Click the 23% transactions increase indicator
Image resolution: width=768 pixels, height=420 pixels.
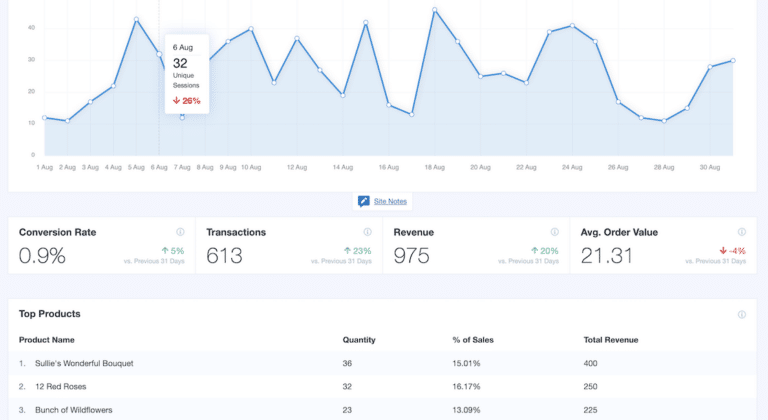point(358,251)
